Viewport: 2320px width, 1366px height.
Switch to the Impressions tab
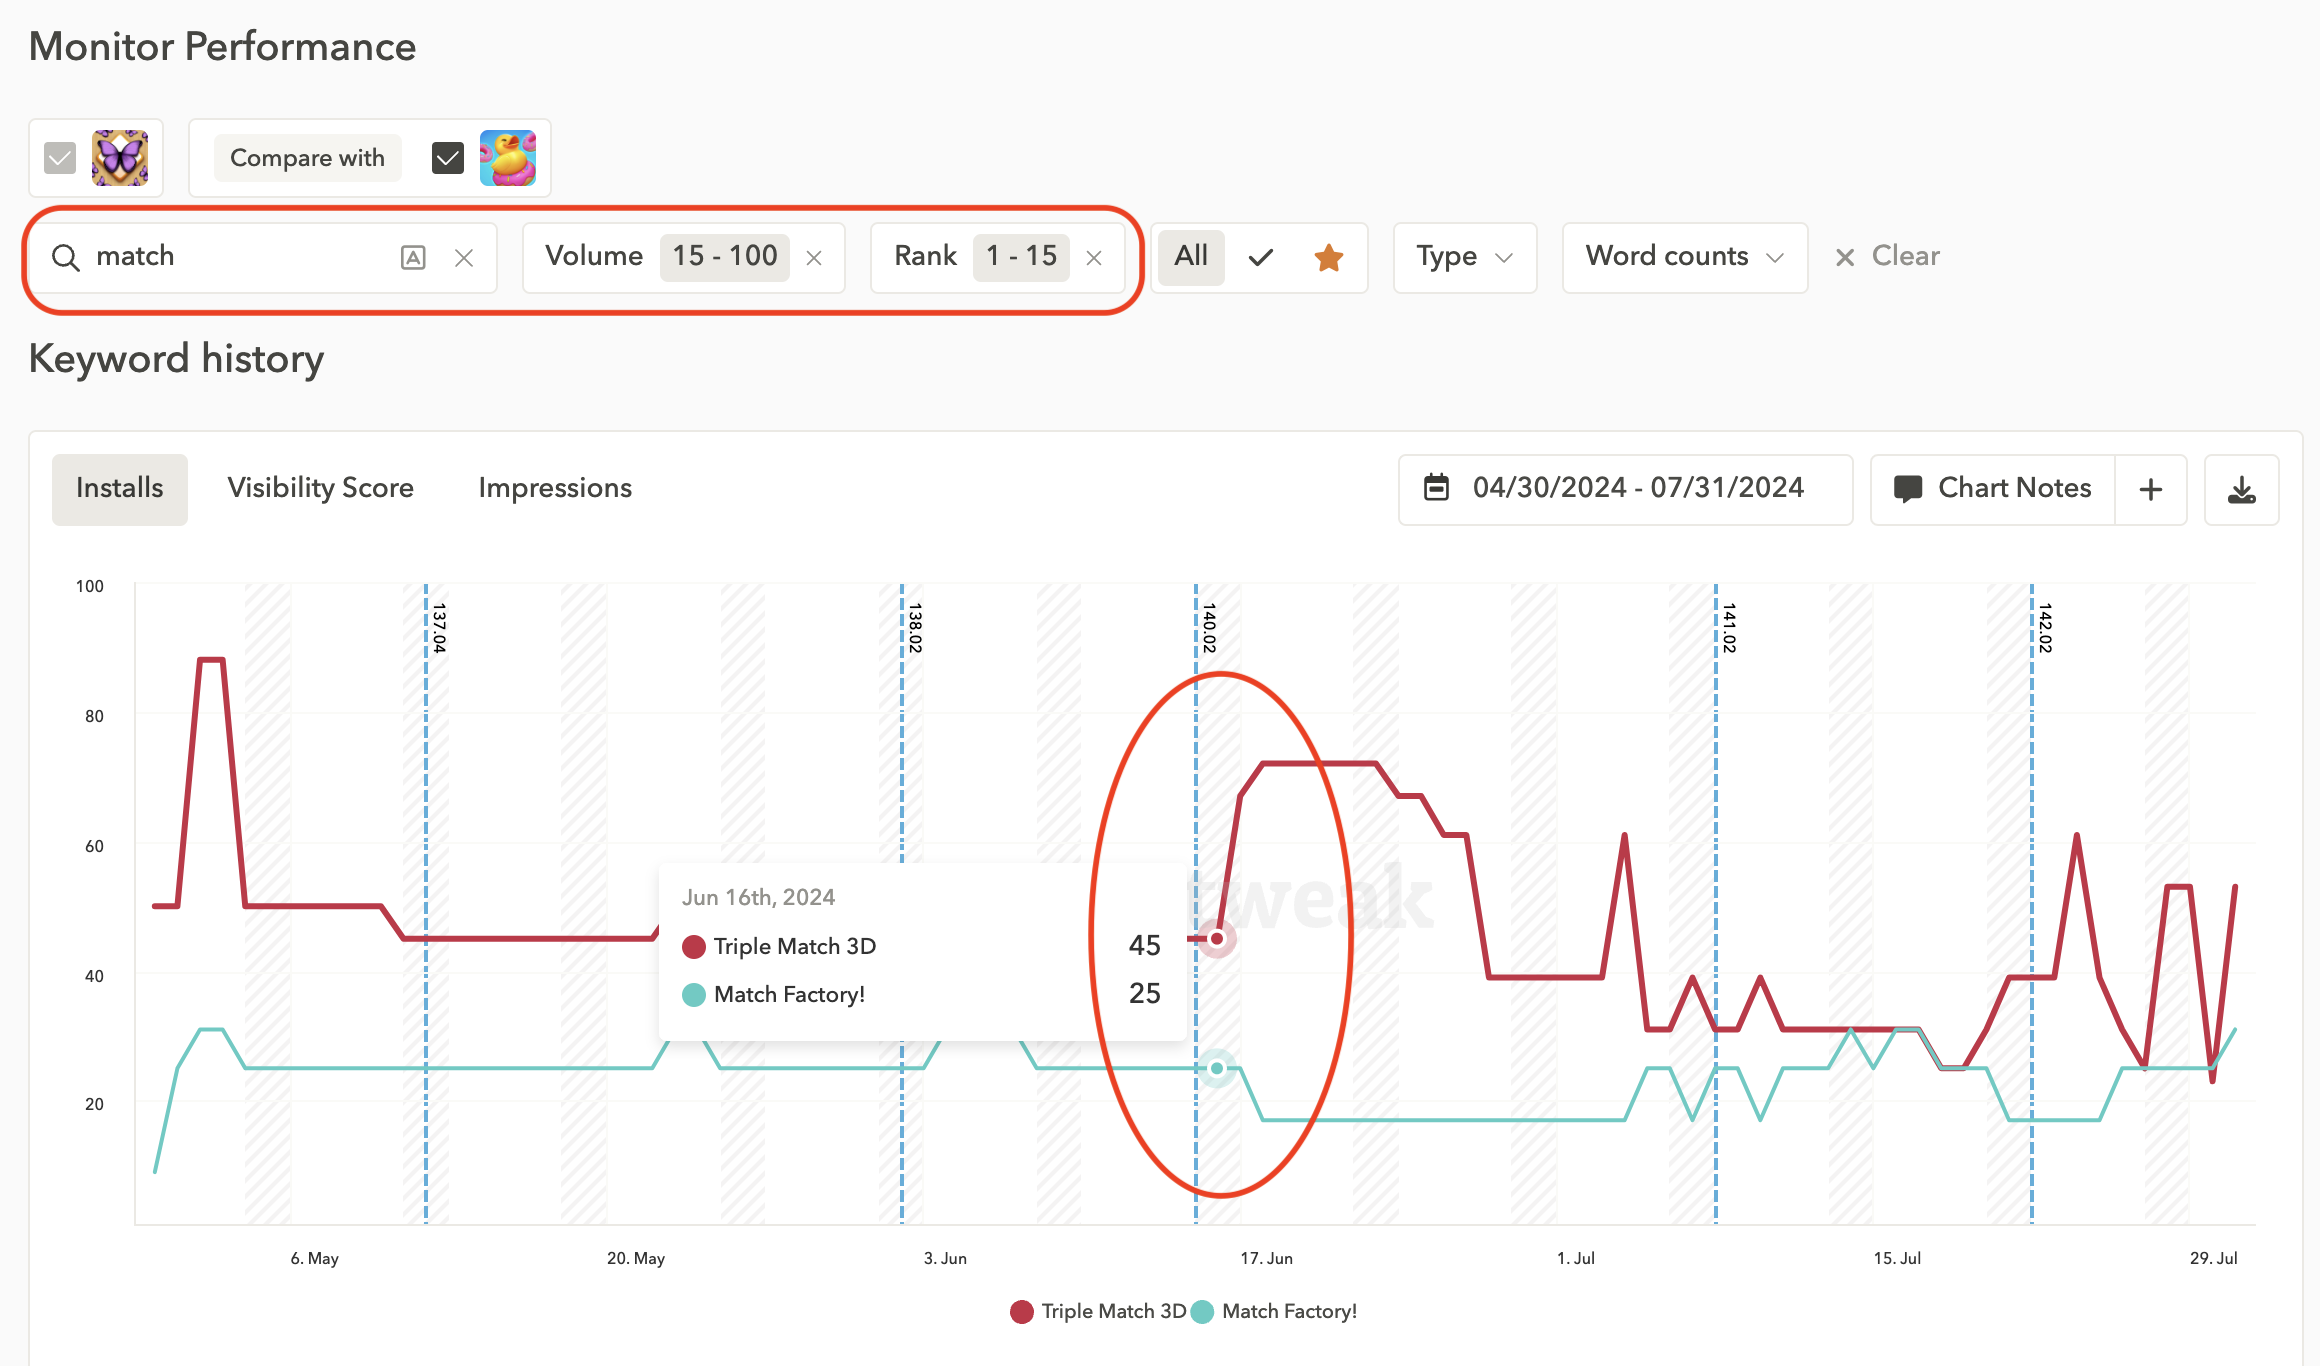click(x=555, y=489)
